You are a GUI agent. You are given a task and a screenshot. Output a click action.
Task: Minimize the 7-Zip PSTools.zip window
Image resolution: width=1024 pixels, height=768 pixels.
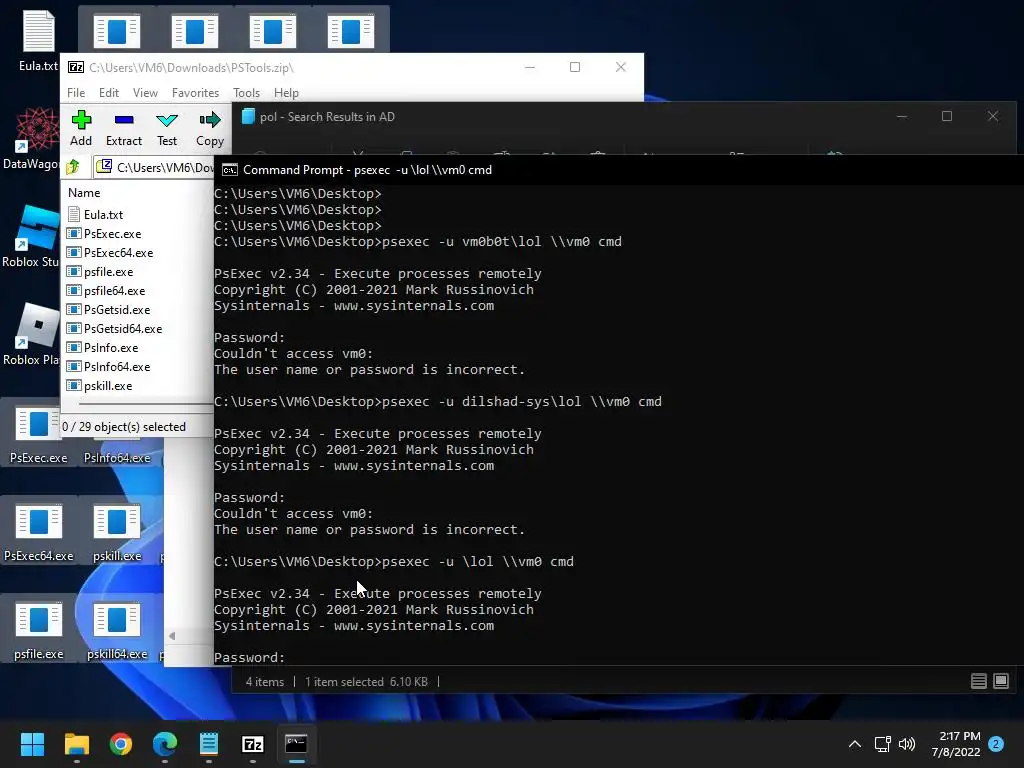pyautogui.click(x=530, y=67)
